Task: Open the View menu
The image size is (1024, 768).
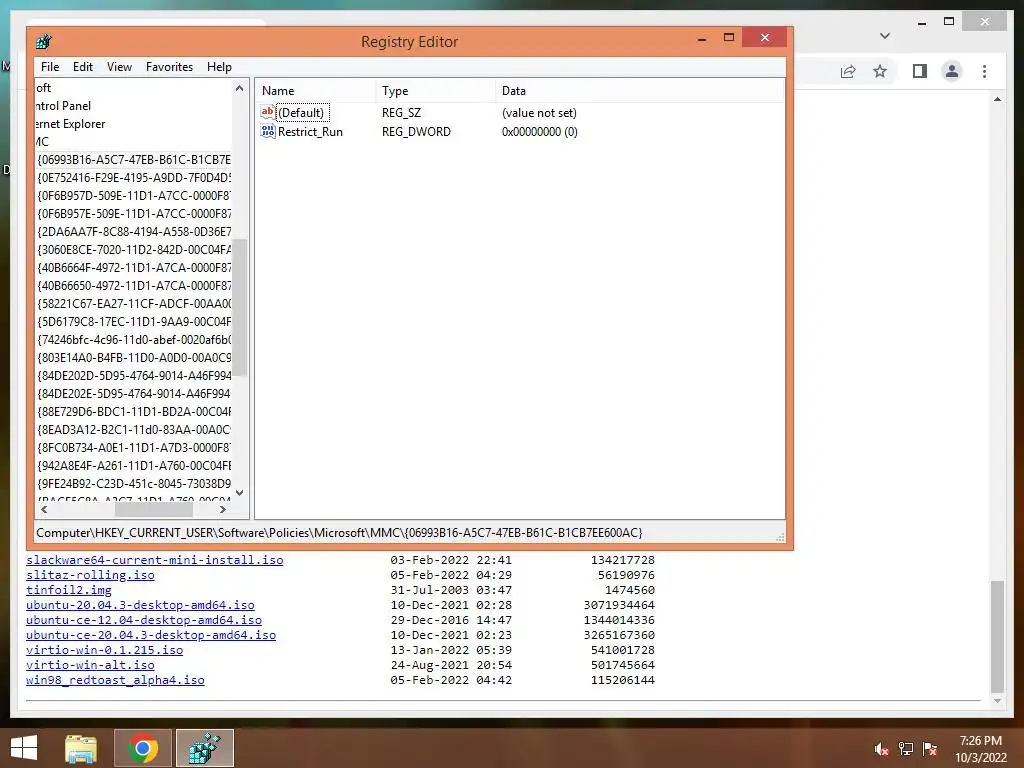Action: tap(120, 67)
